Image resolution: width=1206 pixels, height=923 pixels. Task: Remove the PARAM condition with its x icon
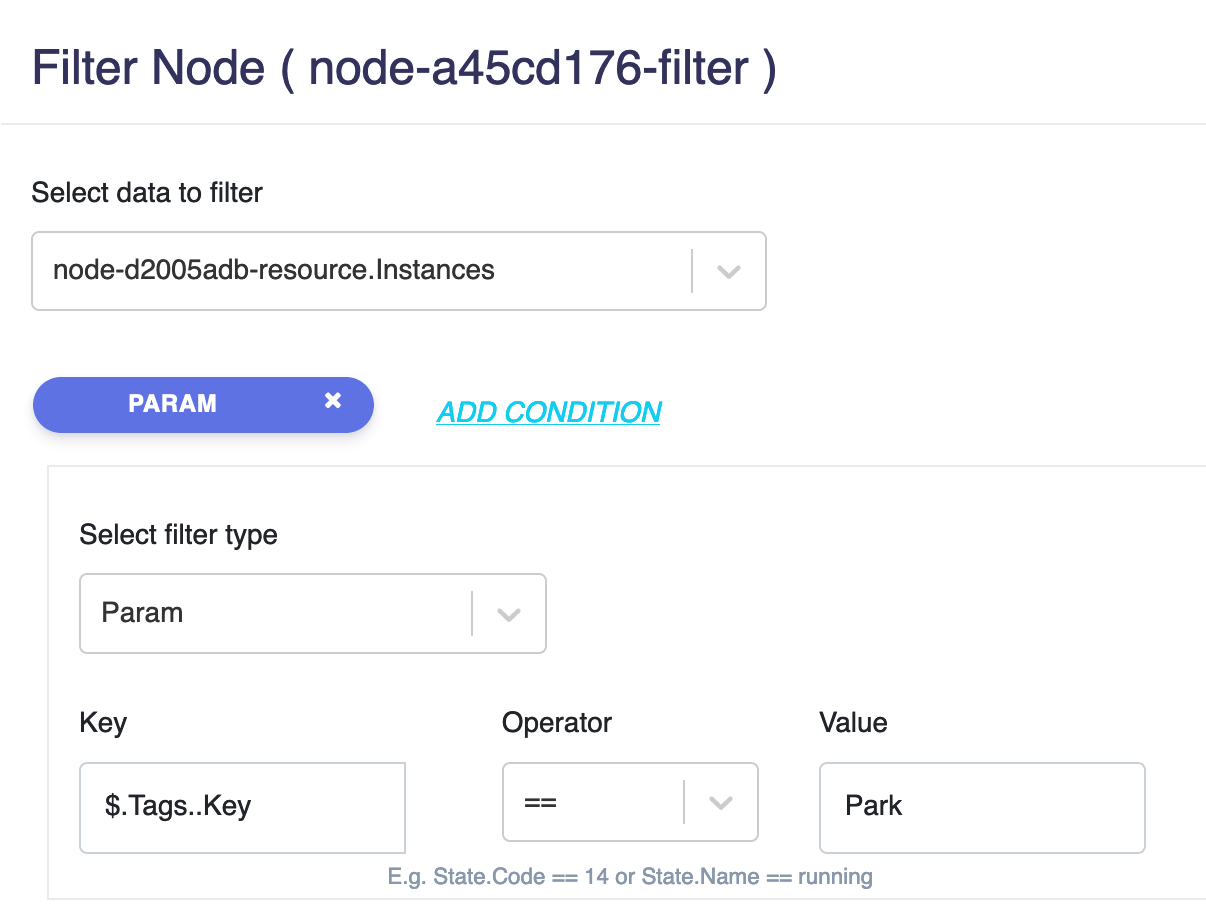pos(333,401)
